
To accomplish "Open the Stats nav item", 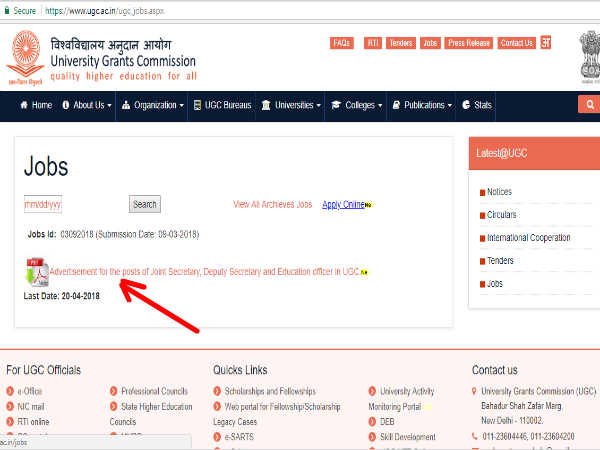I will pyautogui.click(x=477, y=105).
